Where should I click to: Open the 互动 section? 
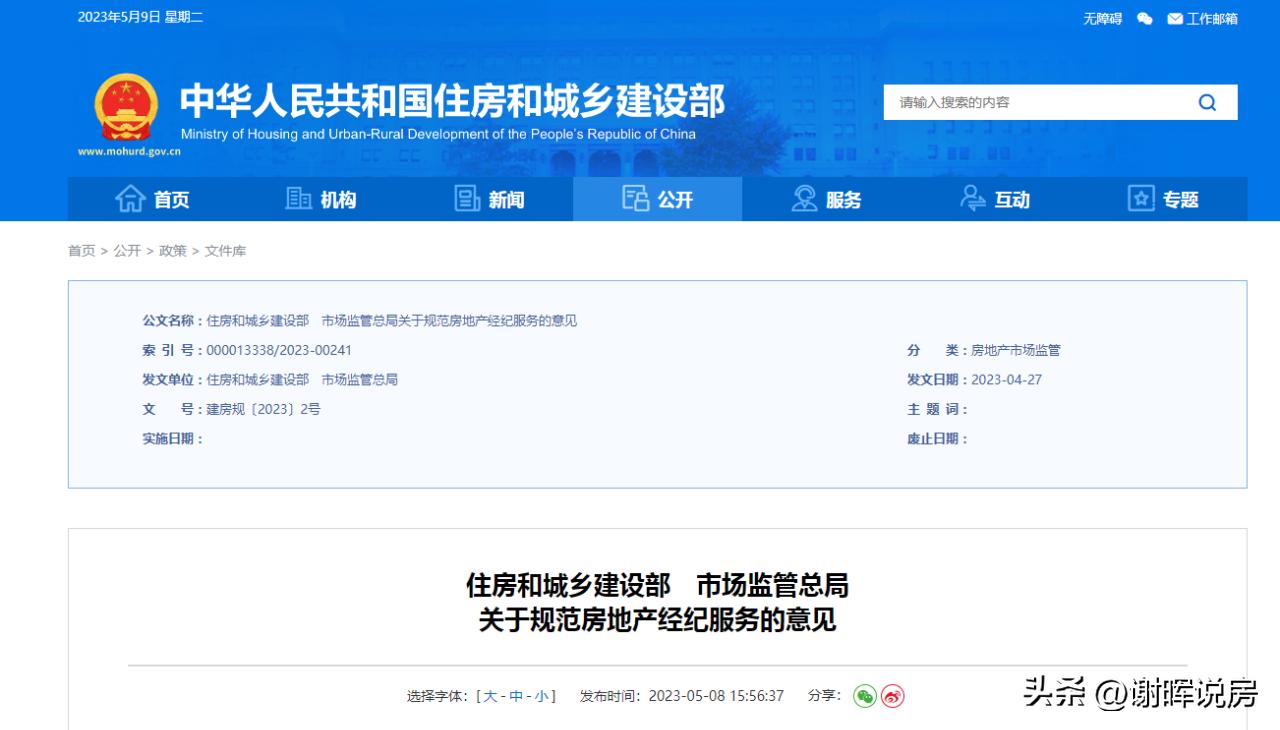tap(994, 198)
